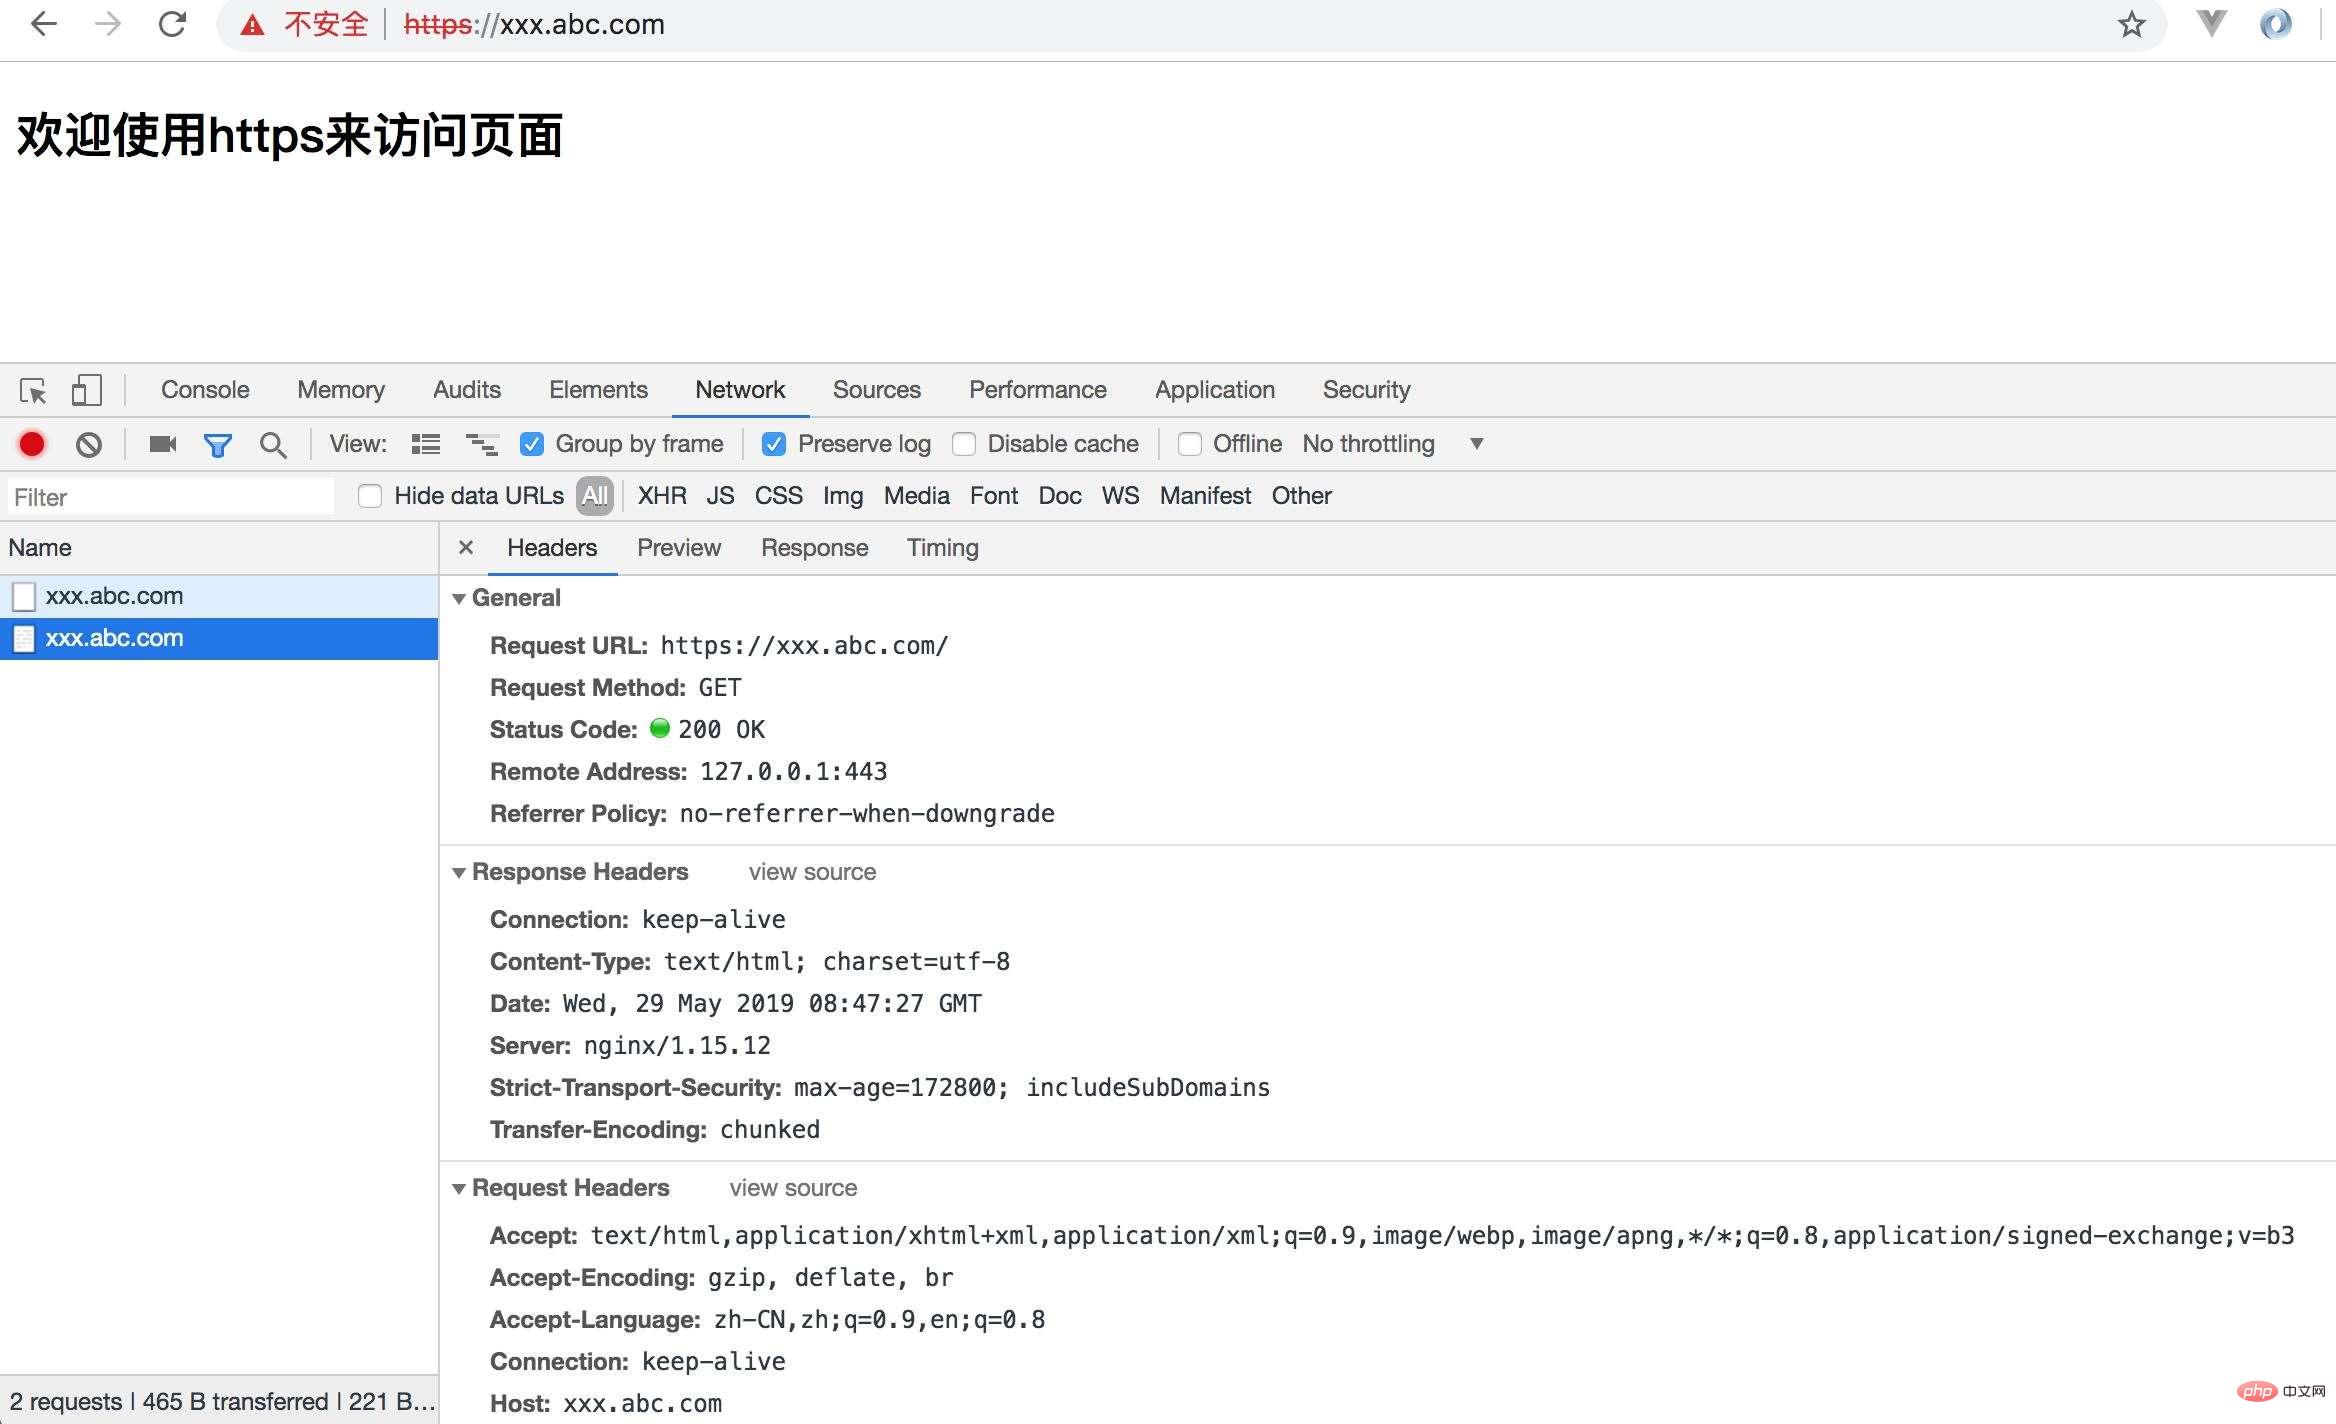The image size is (2336, 1424).
Task: Click the filter funnel icon in Network tab
Action: coord(217,442)
